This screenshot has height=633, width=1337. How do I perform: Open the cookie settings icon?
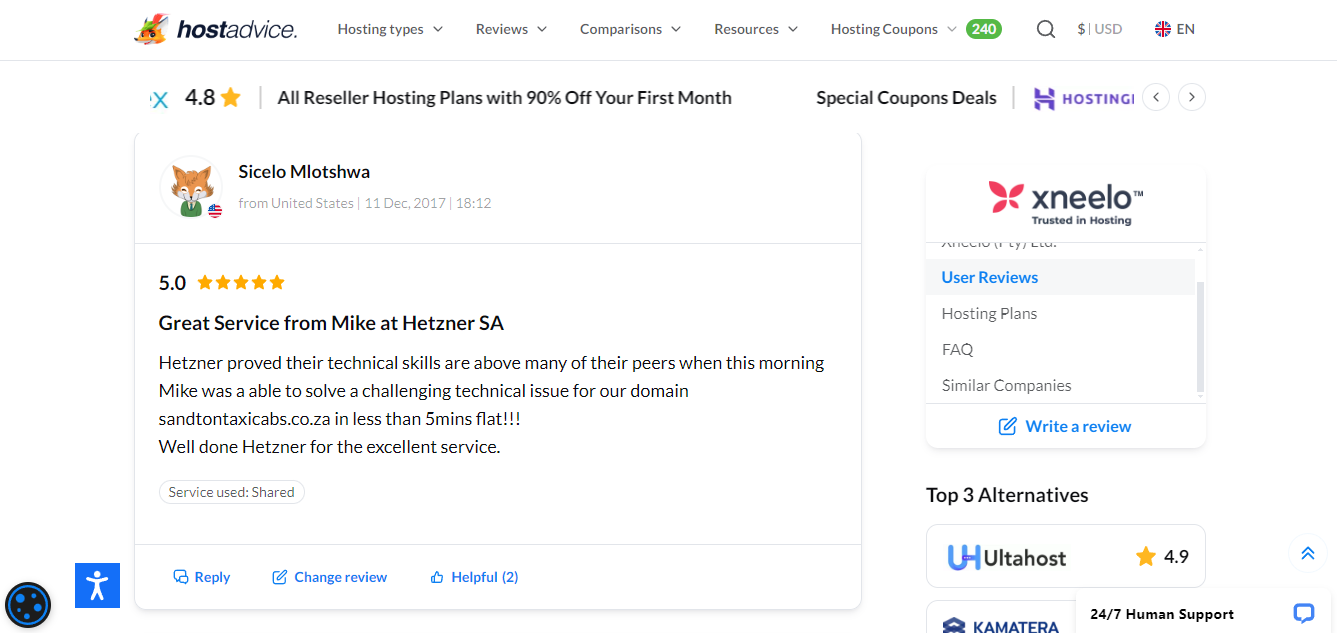28,605
